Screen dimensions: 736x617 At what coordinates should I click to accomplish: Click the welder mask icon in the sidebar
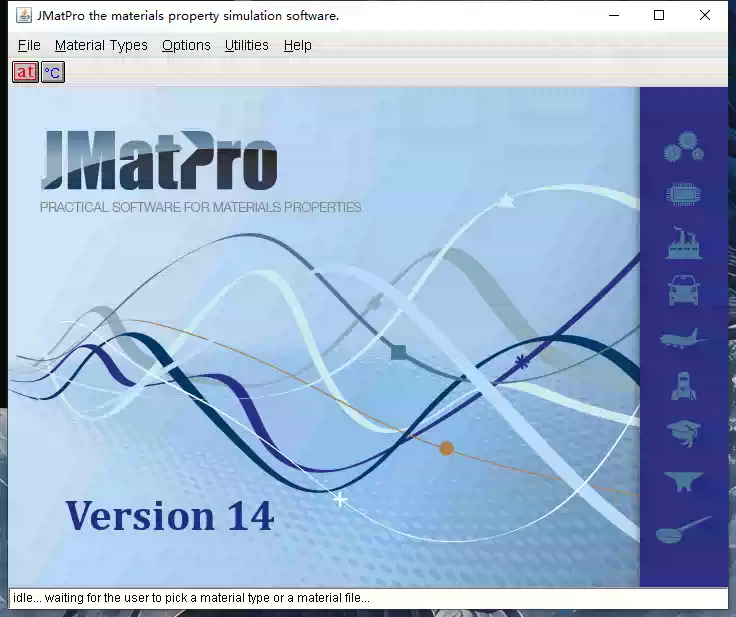(x=683, y=386)
